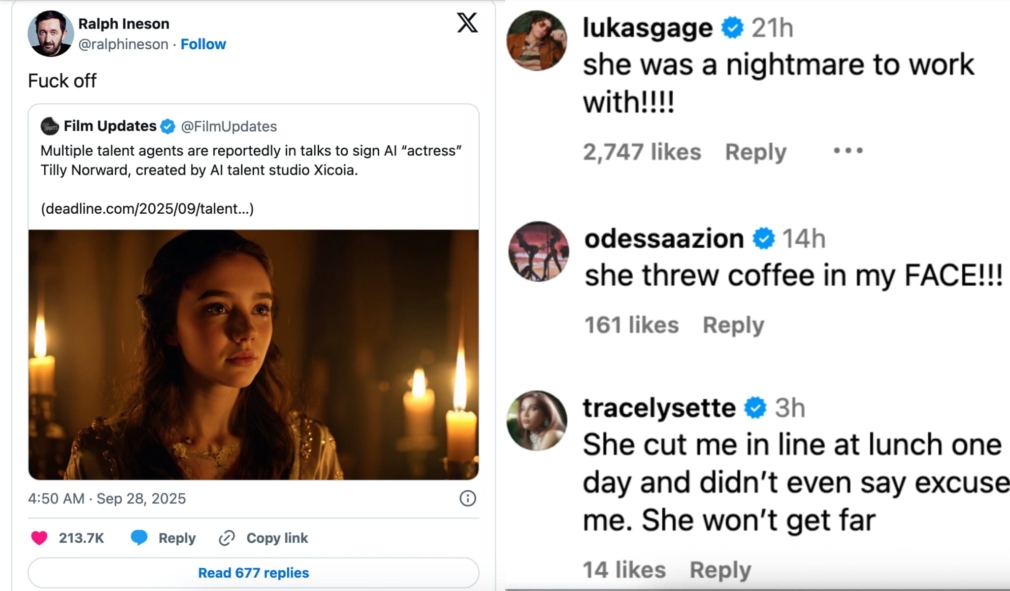
Task: Click the Film Updates avatar icon
Action: (50, 126)
